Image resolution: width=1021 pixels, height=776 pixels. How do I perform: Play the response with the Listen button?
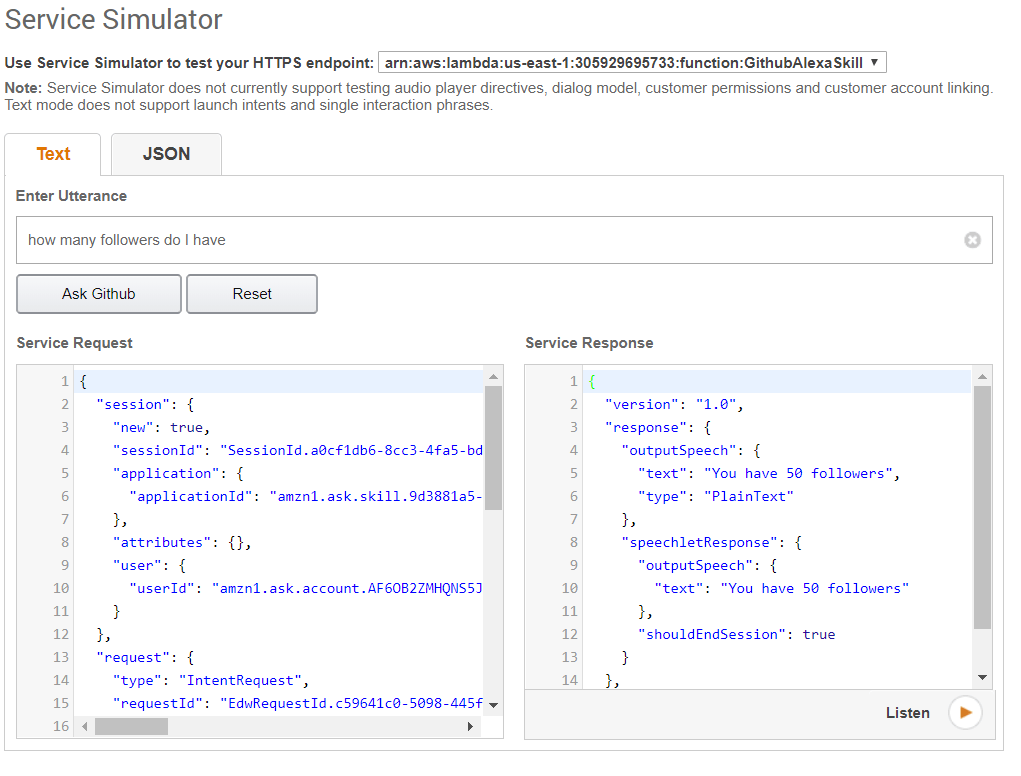pyautogui.click(x=965, y=713)
